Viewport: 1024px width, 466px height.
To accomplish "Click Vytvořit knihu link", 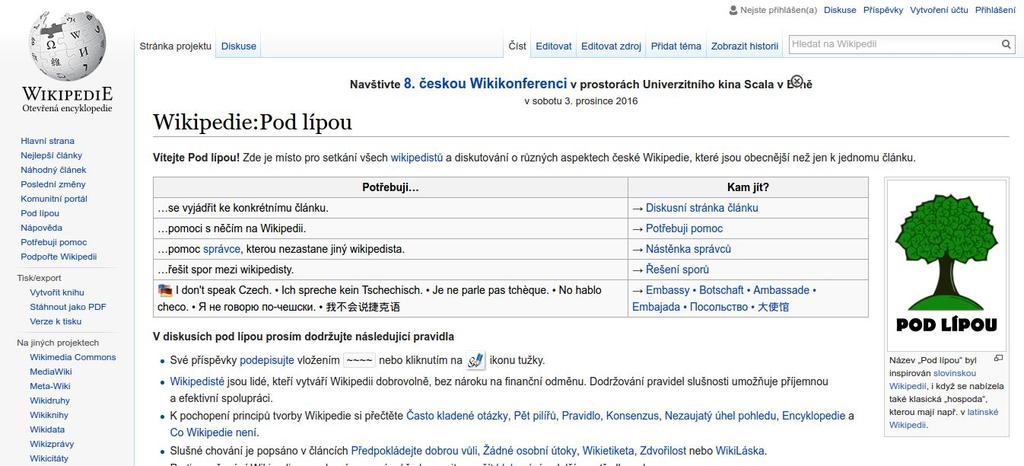I will point(57,292).
